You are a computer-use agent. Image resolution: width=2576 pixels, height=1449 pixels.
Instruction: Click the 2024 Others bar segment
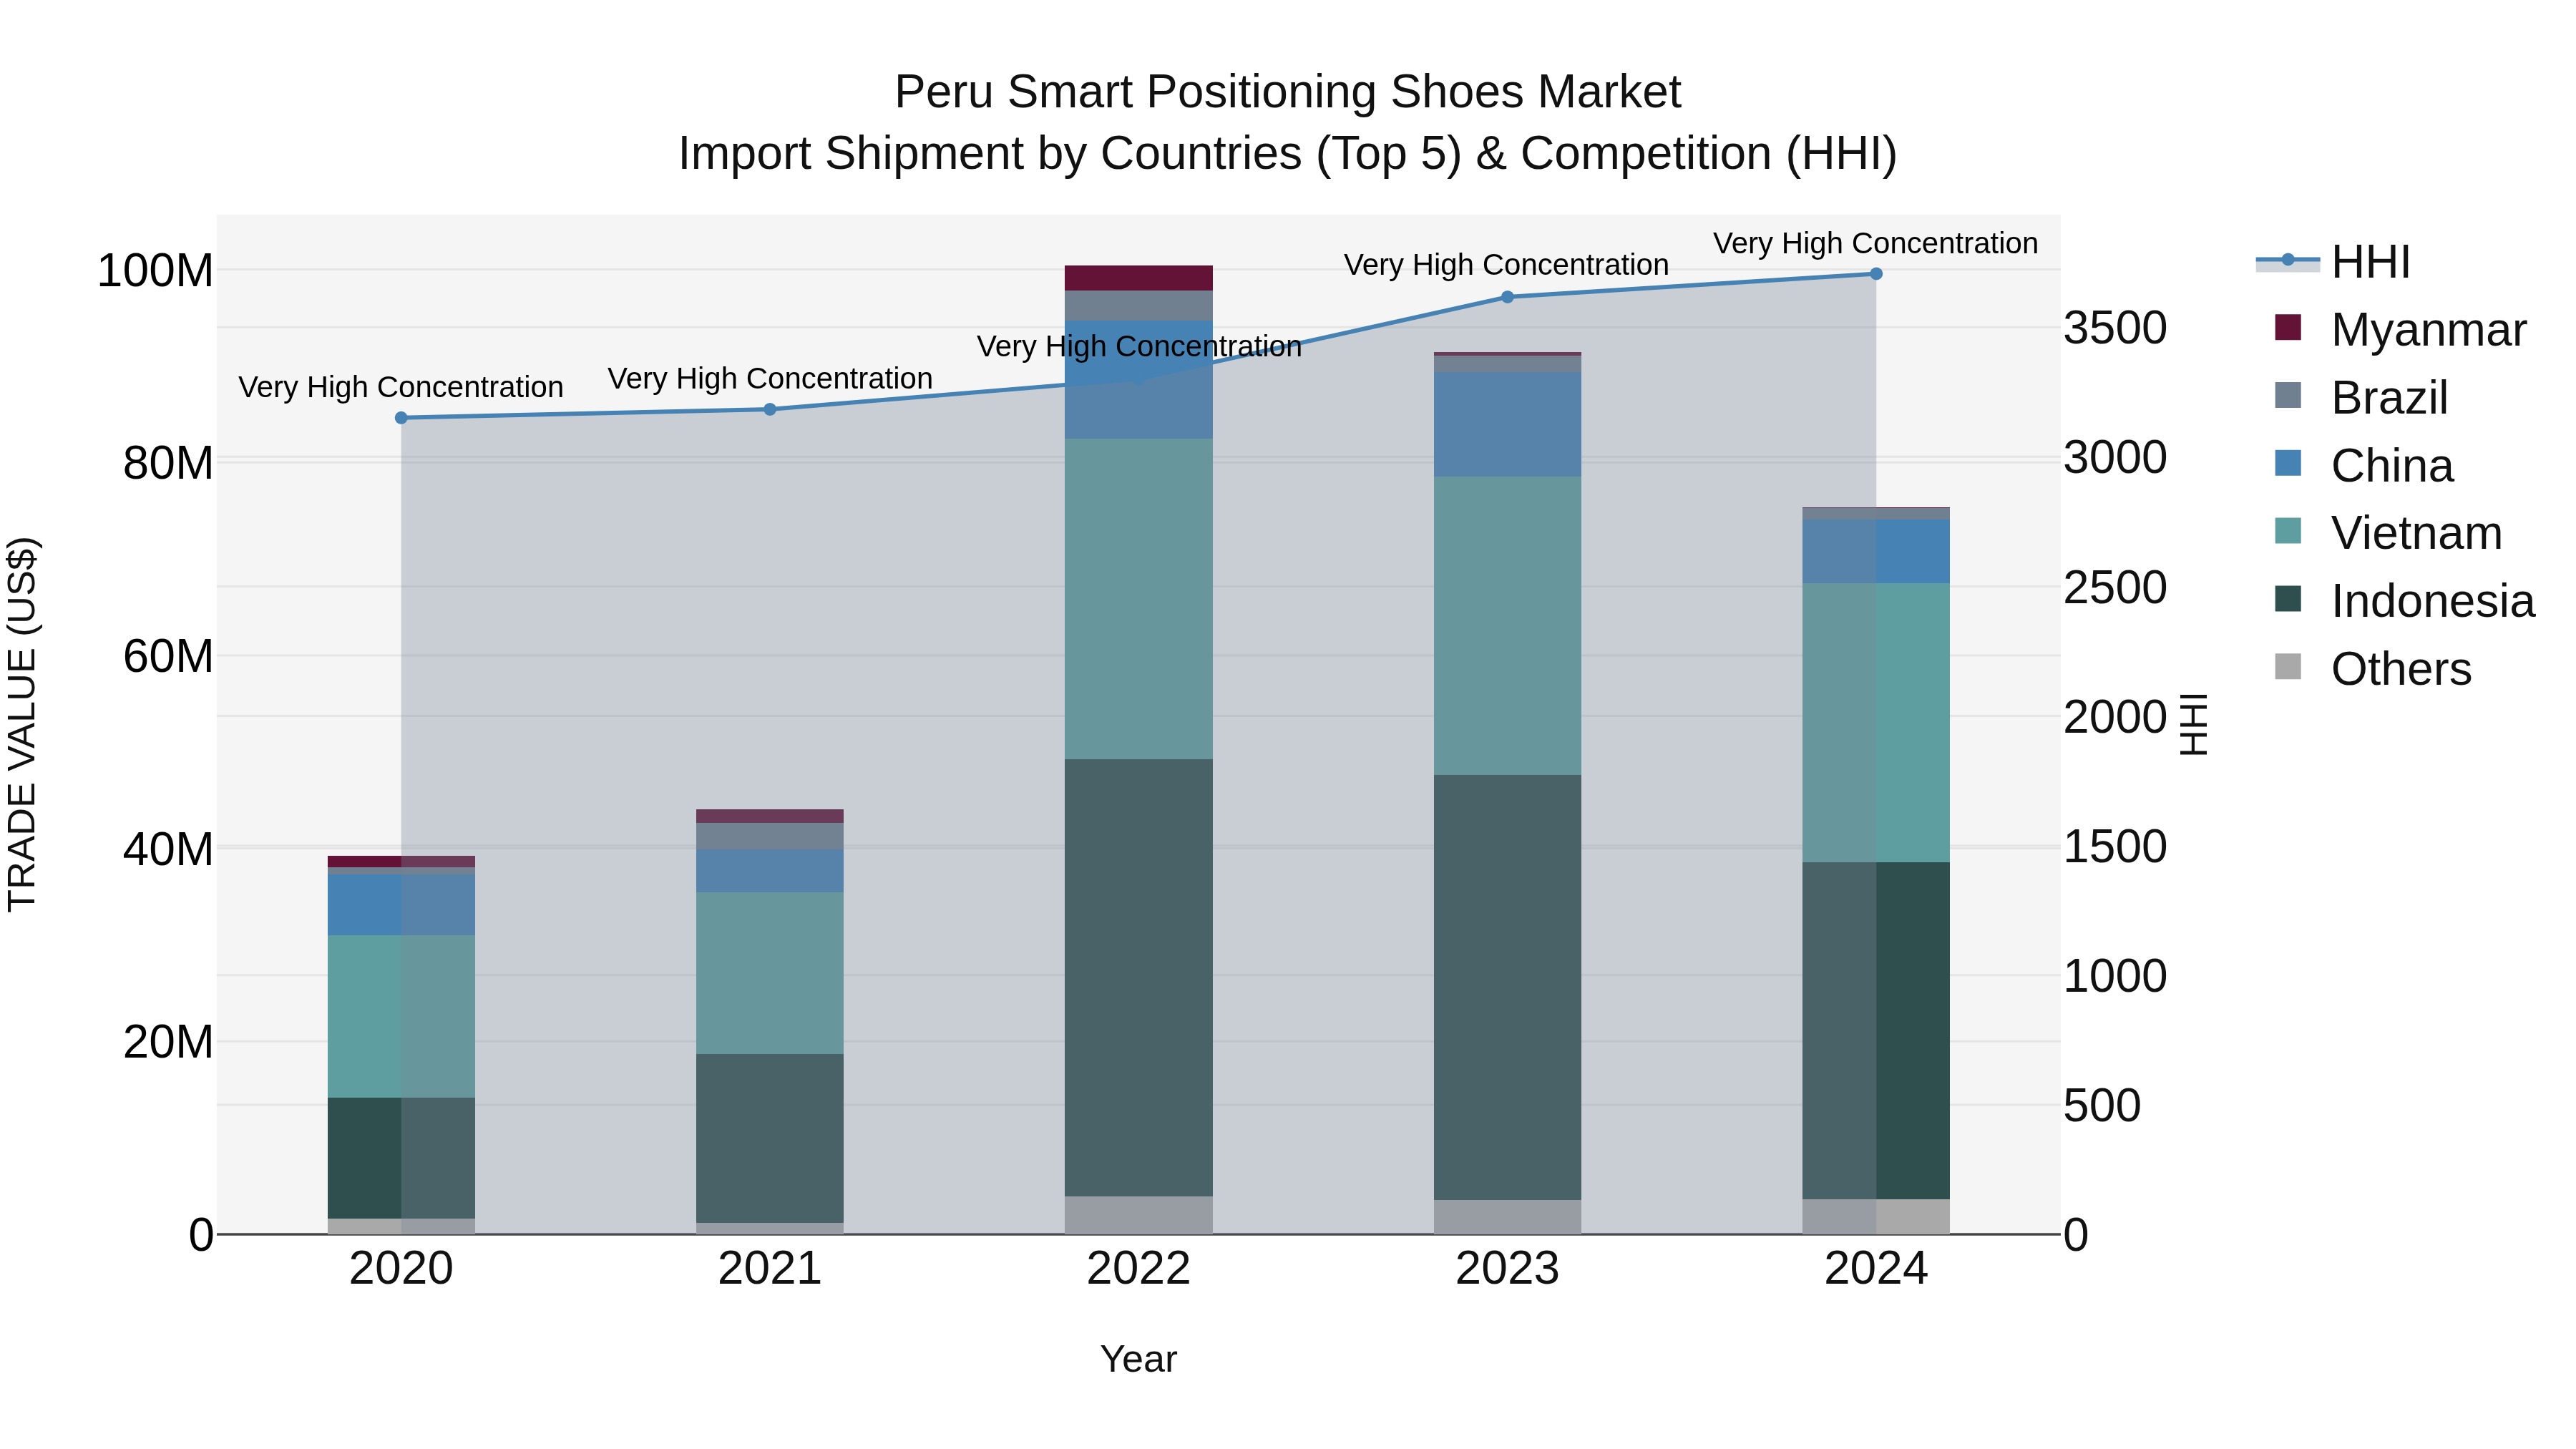coord(1876,1217)
